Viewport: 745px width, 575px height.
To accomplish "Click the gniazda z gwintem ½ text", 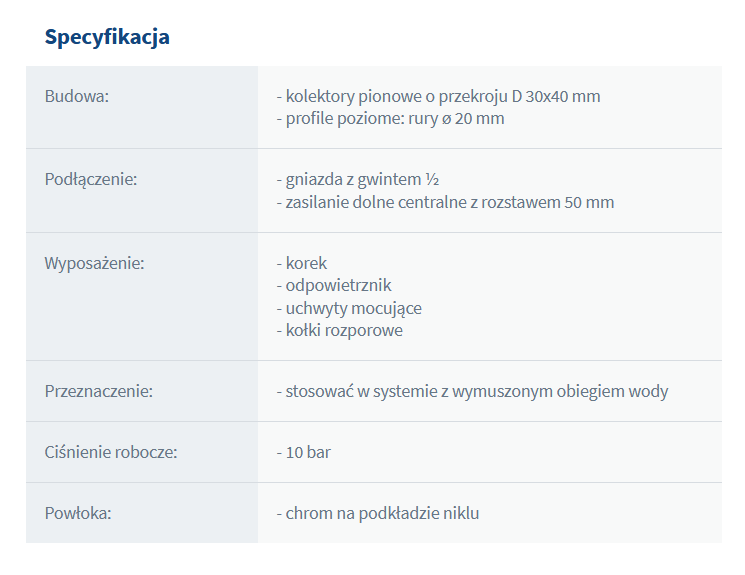I will pos(357,180).
